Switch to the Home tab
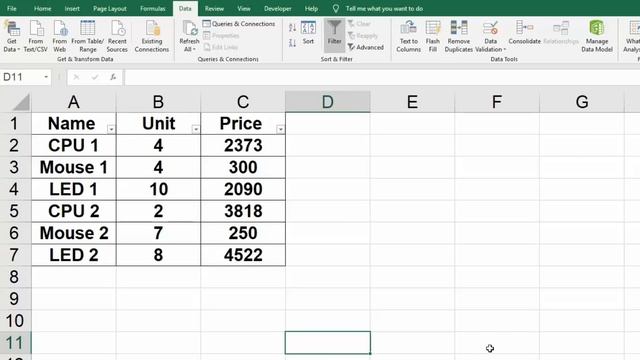Screen dimensions: 640x360 42,9
